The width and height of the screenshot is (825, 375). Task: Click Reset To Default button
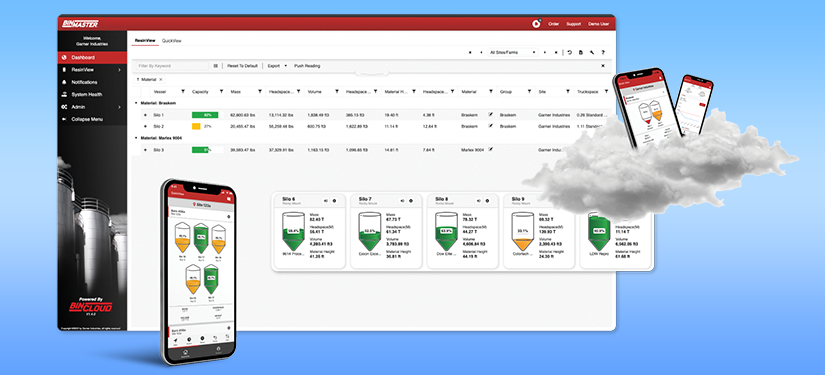click(x=243, y=66)
